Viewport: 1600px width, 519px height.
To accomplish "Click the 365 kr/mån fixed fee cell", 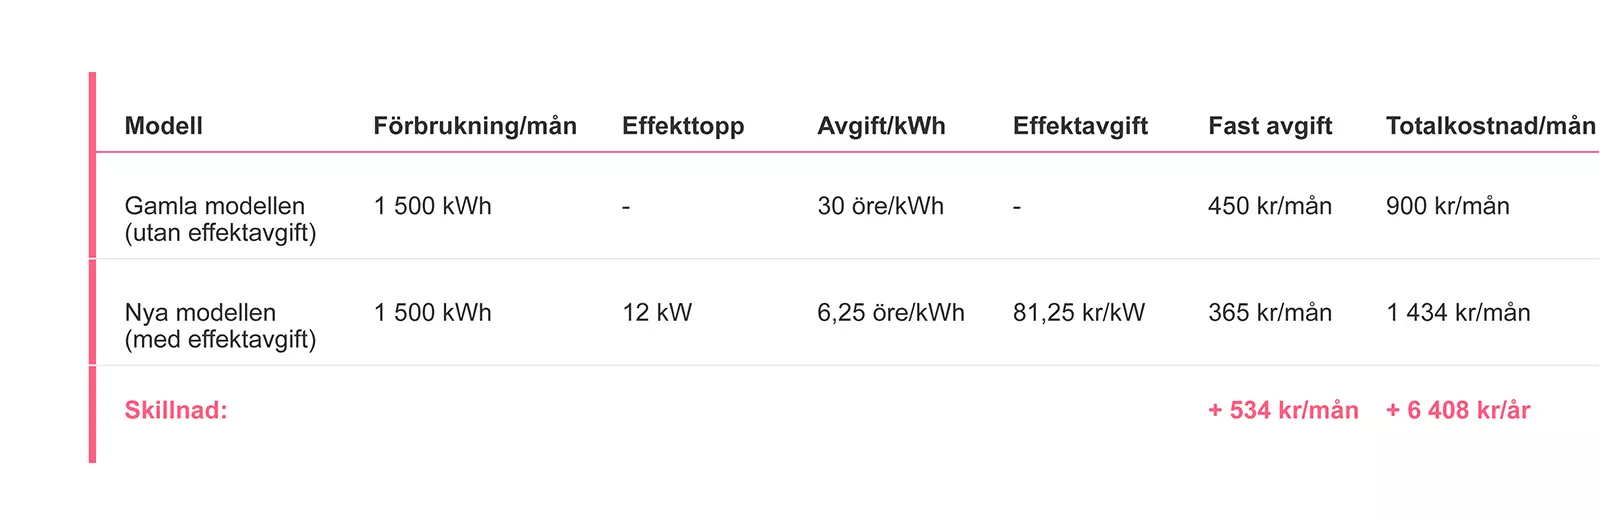I will click(1270, 313).
